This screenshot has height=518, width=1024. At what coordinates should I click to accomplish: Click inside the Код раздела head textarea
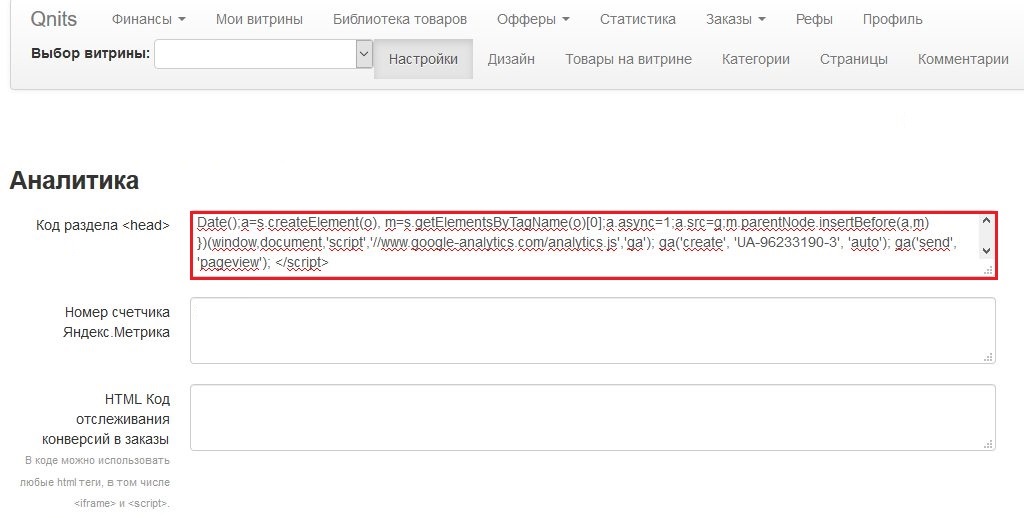pyautogui.click(x=593, y=245)
